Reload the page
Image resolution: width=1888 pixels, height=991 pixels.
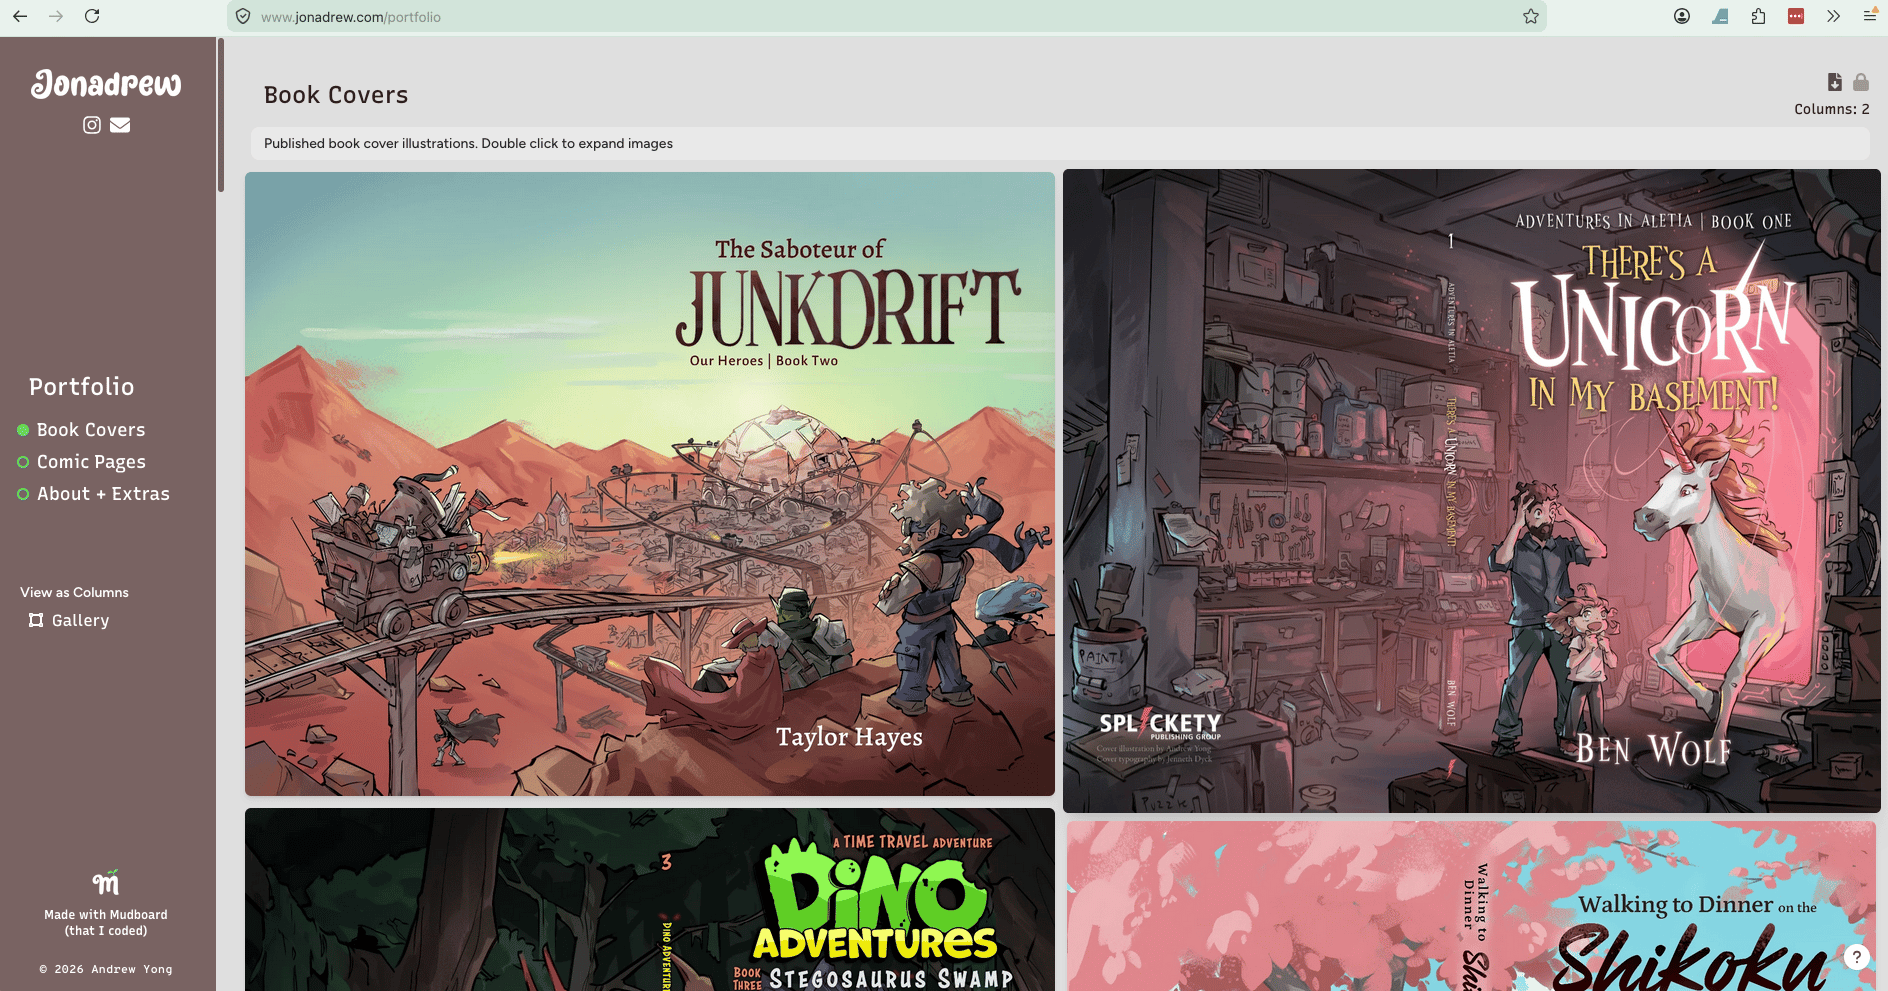coord(92,16)
